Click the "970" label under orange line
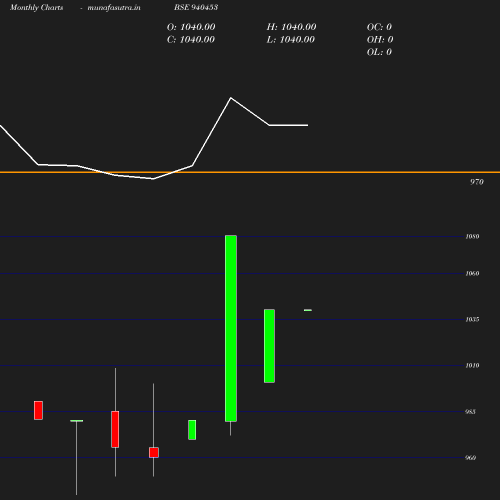Image resolution: width=500 pixels, height=500 pixels. pos(477,182)
